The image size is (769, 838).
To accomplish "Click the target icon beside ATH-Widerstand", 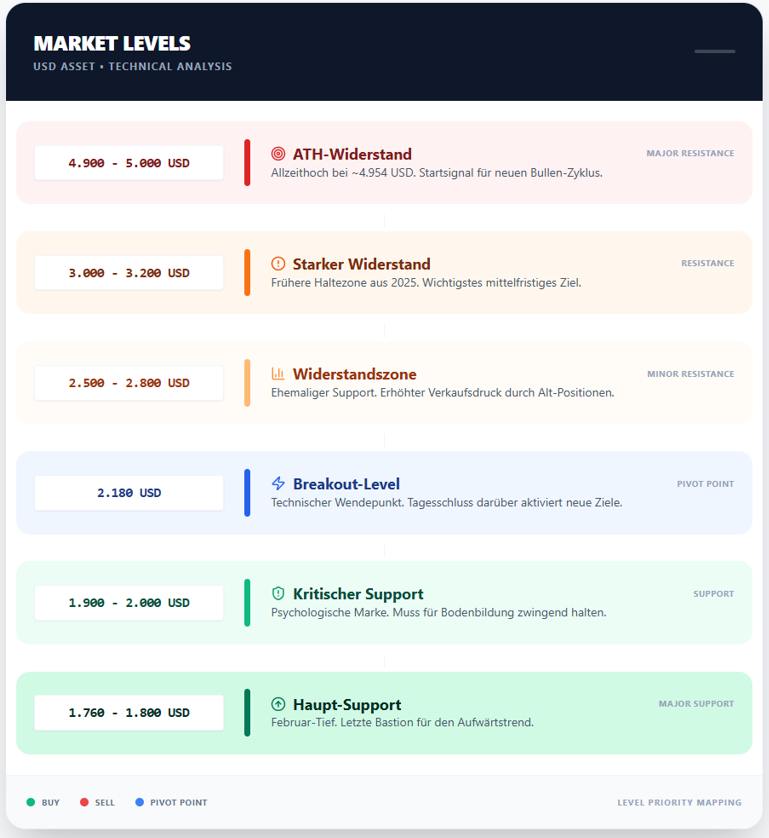I will point(278,154).
